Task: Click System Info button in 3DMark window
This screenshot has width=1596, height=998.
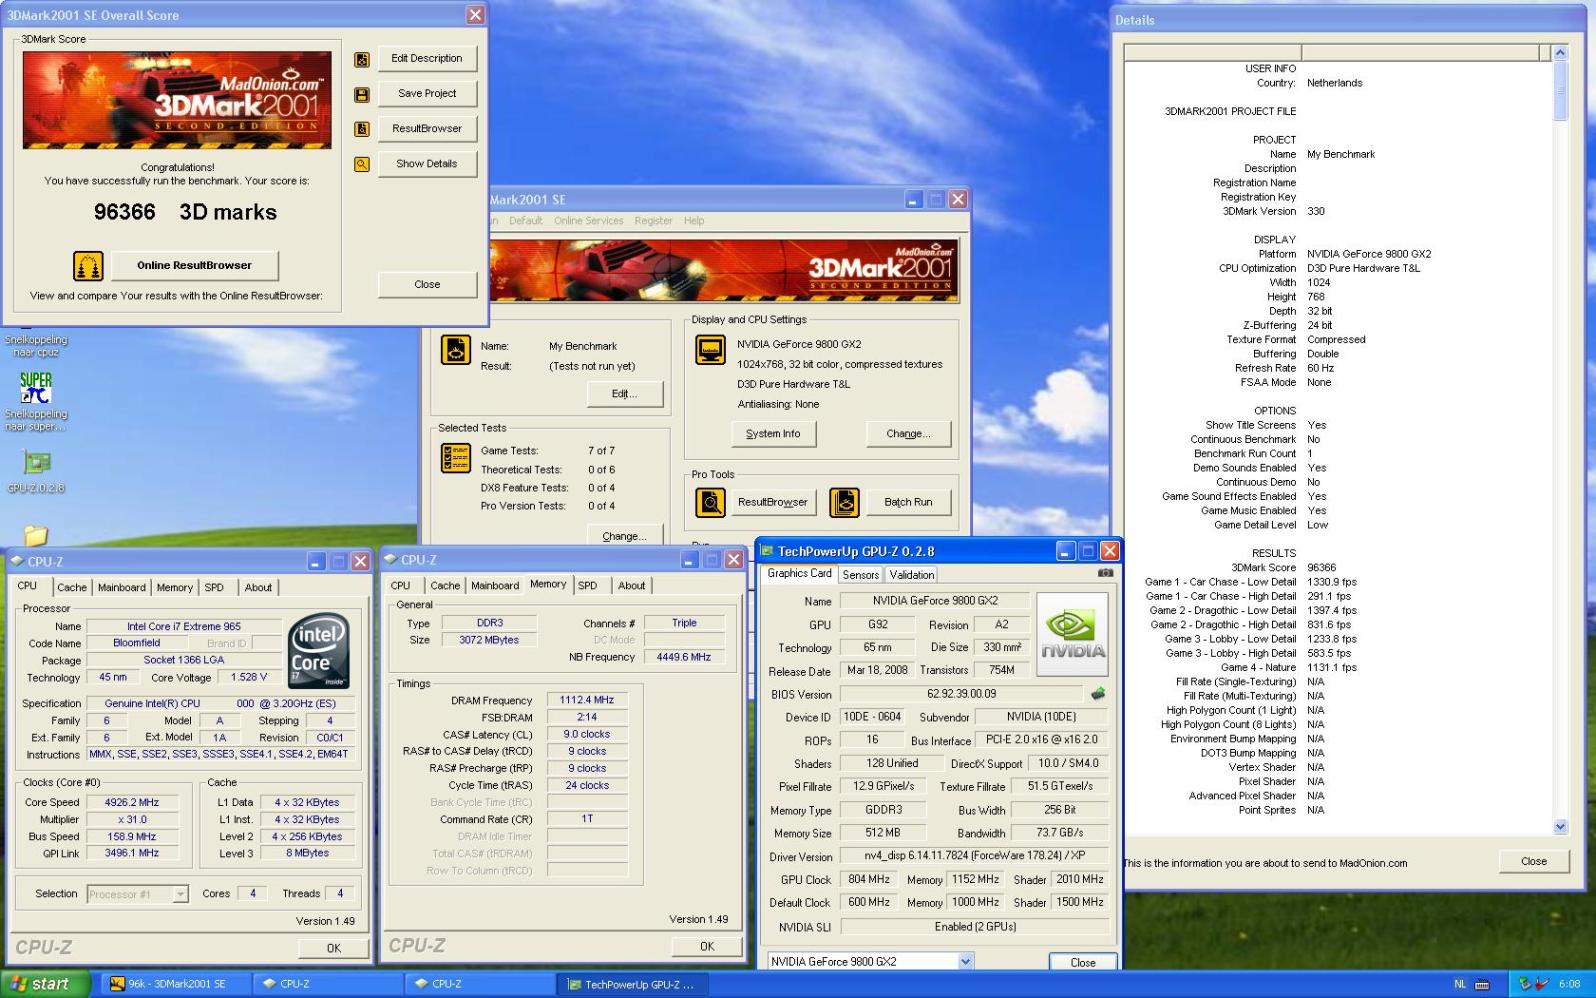Action: [x=773, y=434]
